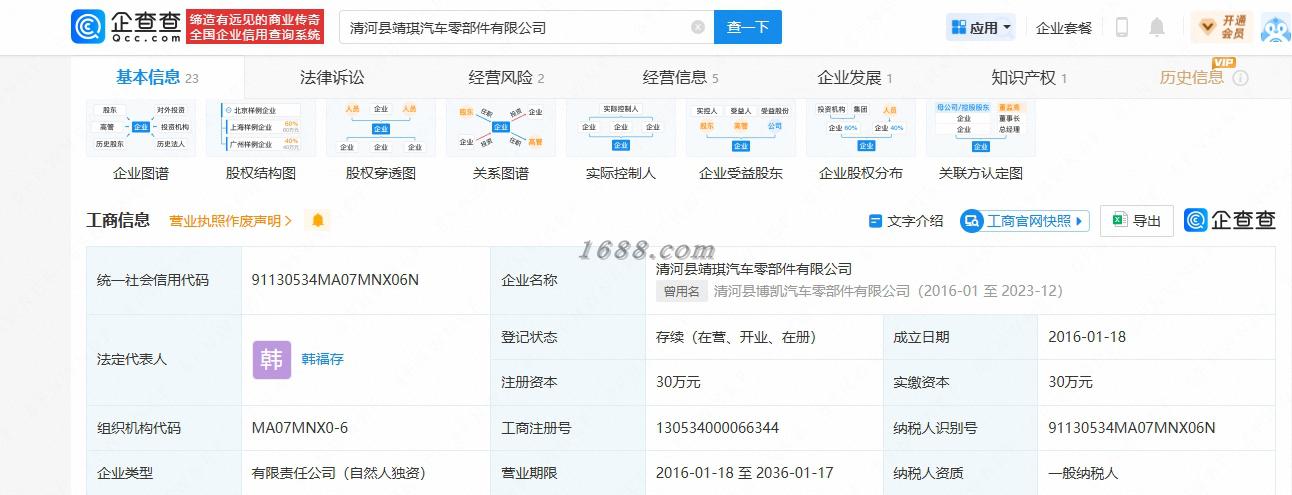Image resolution: width=1292 pixels, height=495 pixels.
Task: Open the 企业套餐 link
Action: [x=1064, y=28]
